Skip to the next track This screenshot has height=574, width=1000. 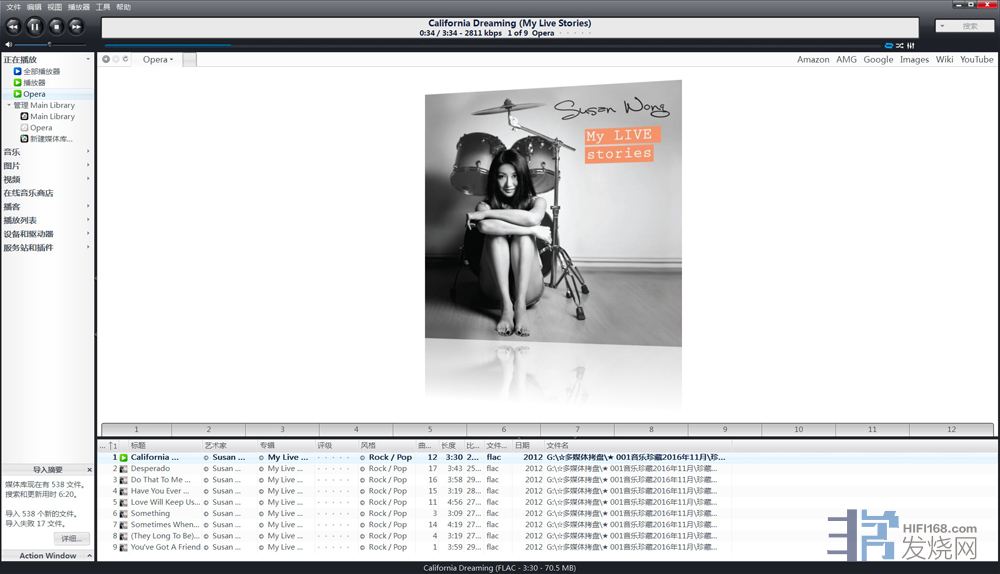(x=76, y=26)
